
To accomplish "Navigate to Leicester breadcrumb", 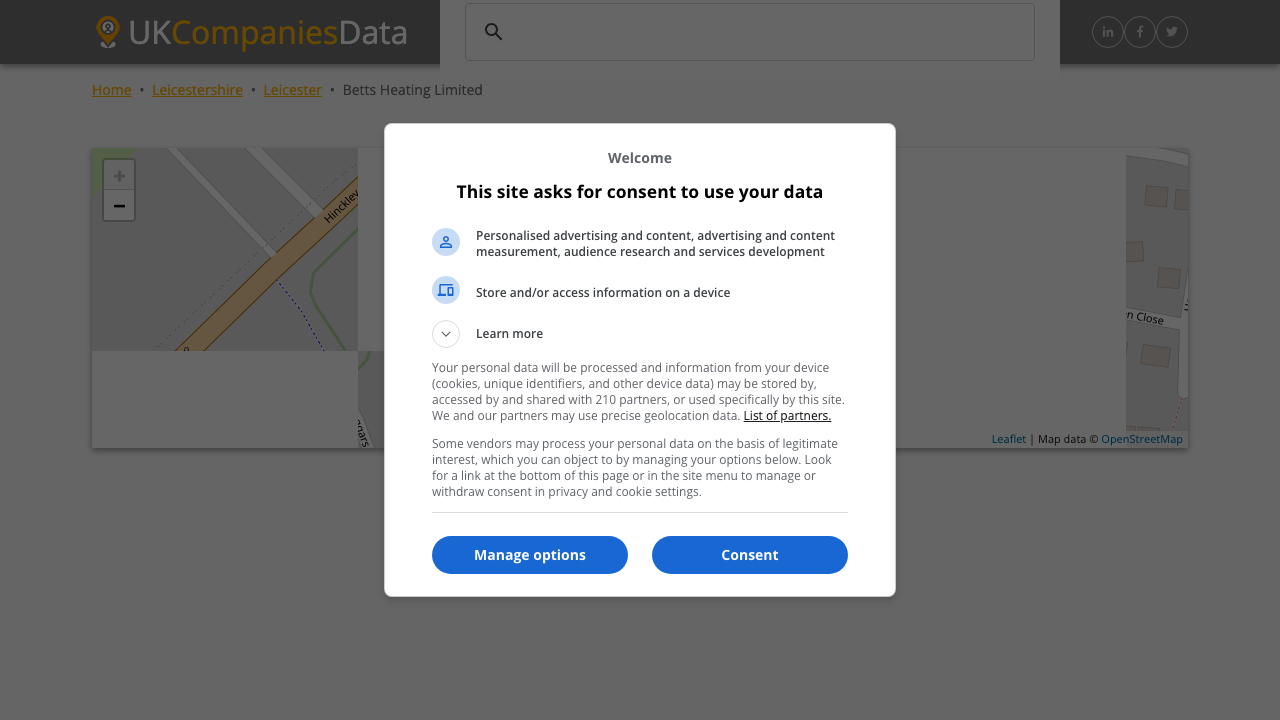I will click(293, 90).
